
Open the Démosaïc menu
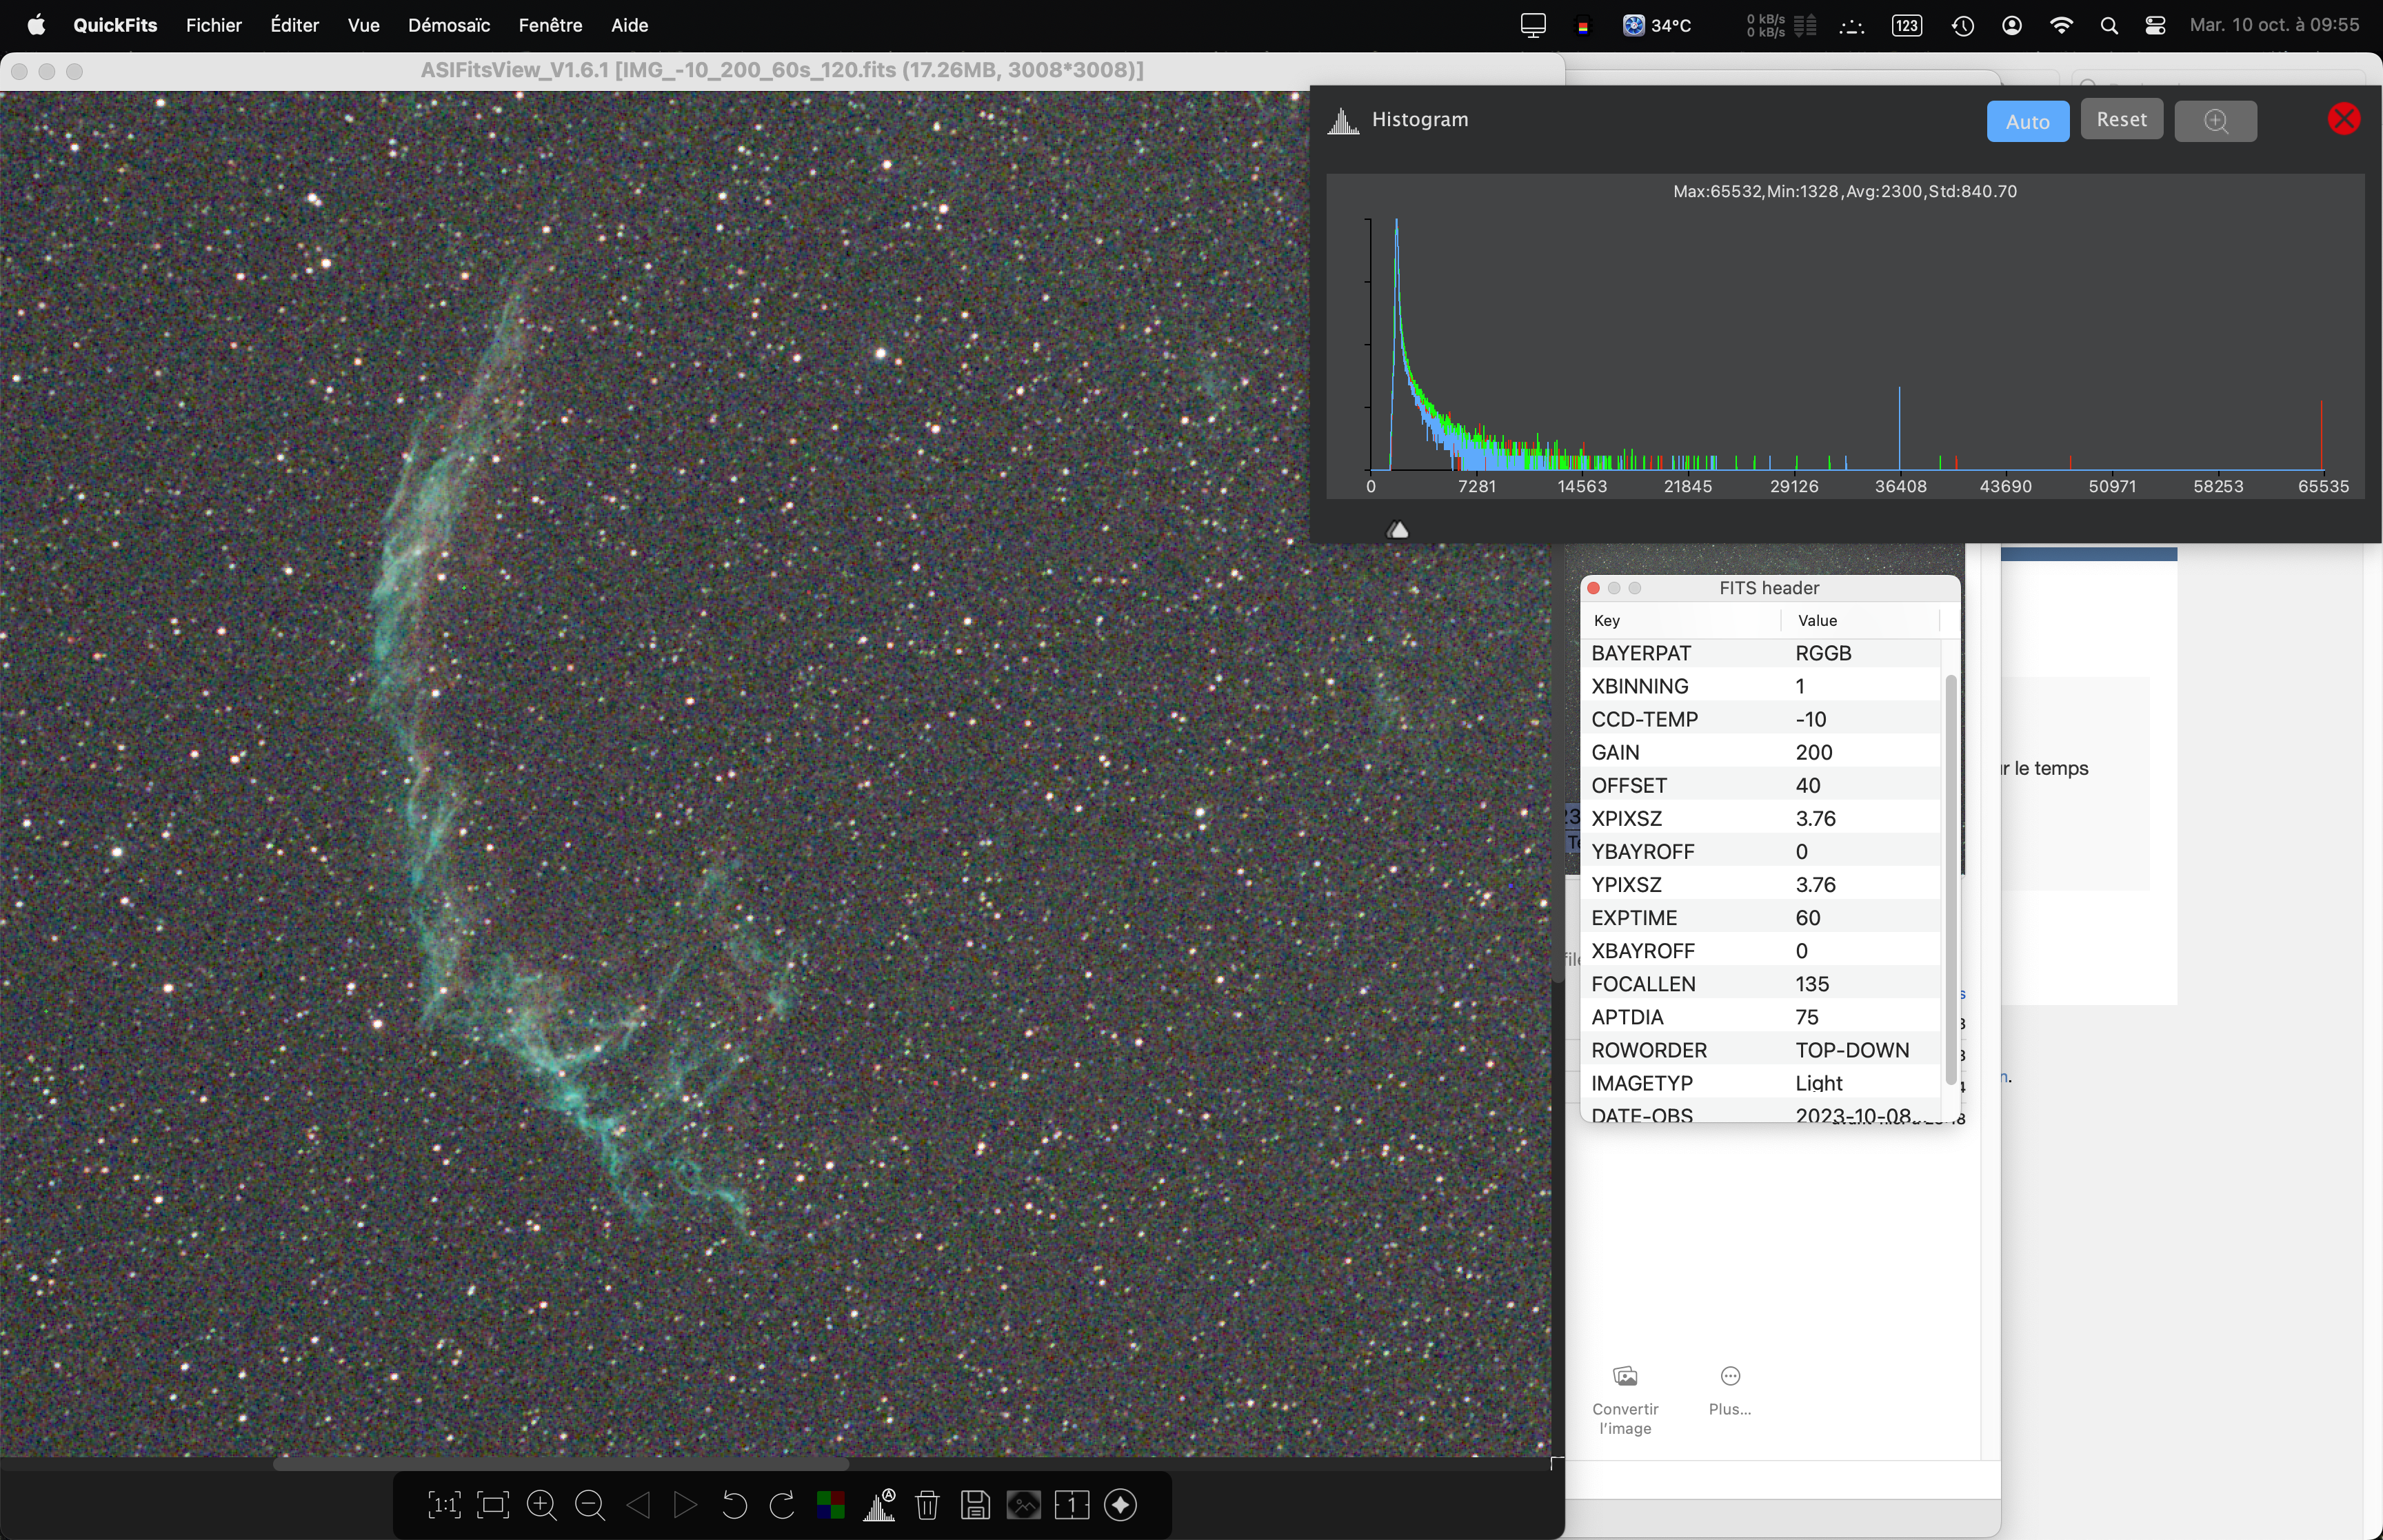pos(448,25)
